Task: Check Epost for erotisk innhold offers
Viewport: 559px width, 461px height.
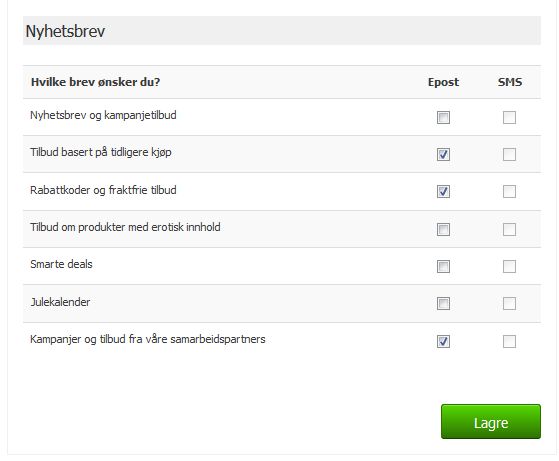Action: (x=443, y=229)
